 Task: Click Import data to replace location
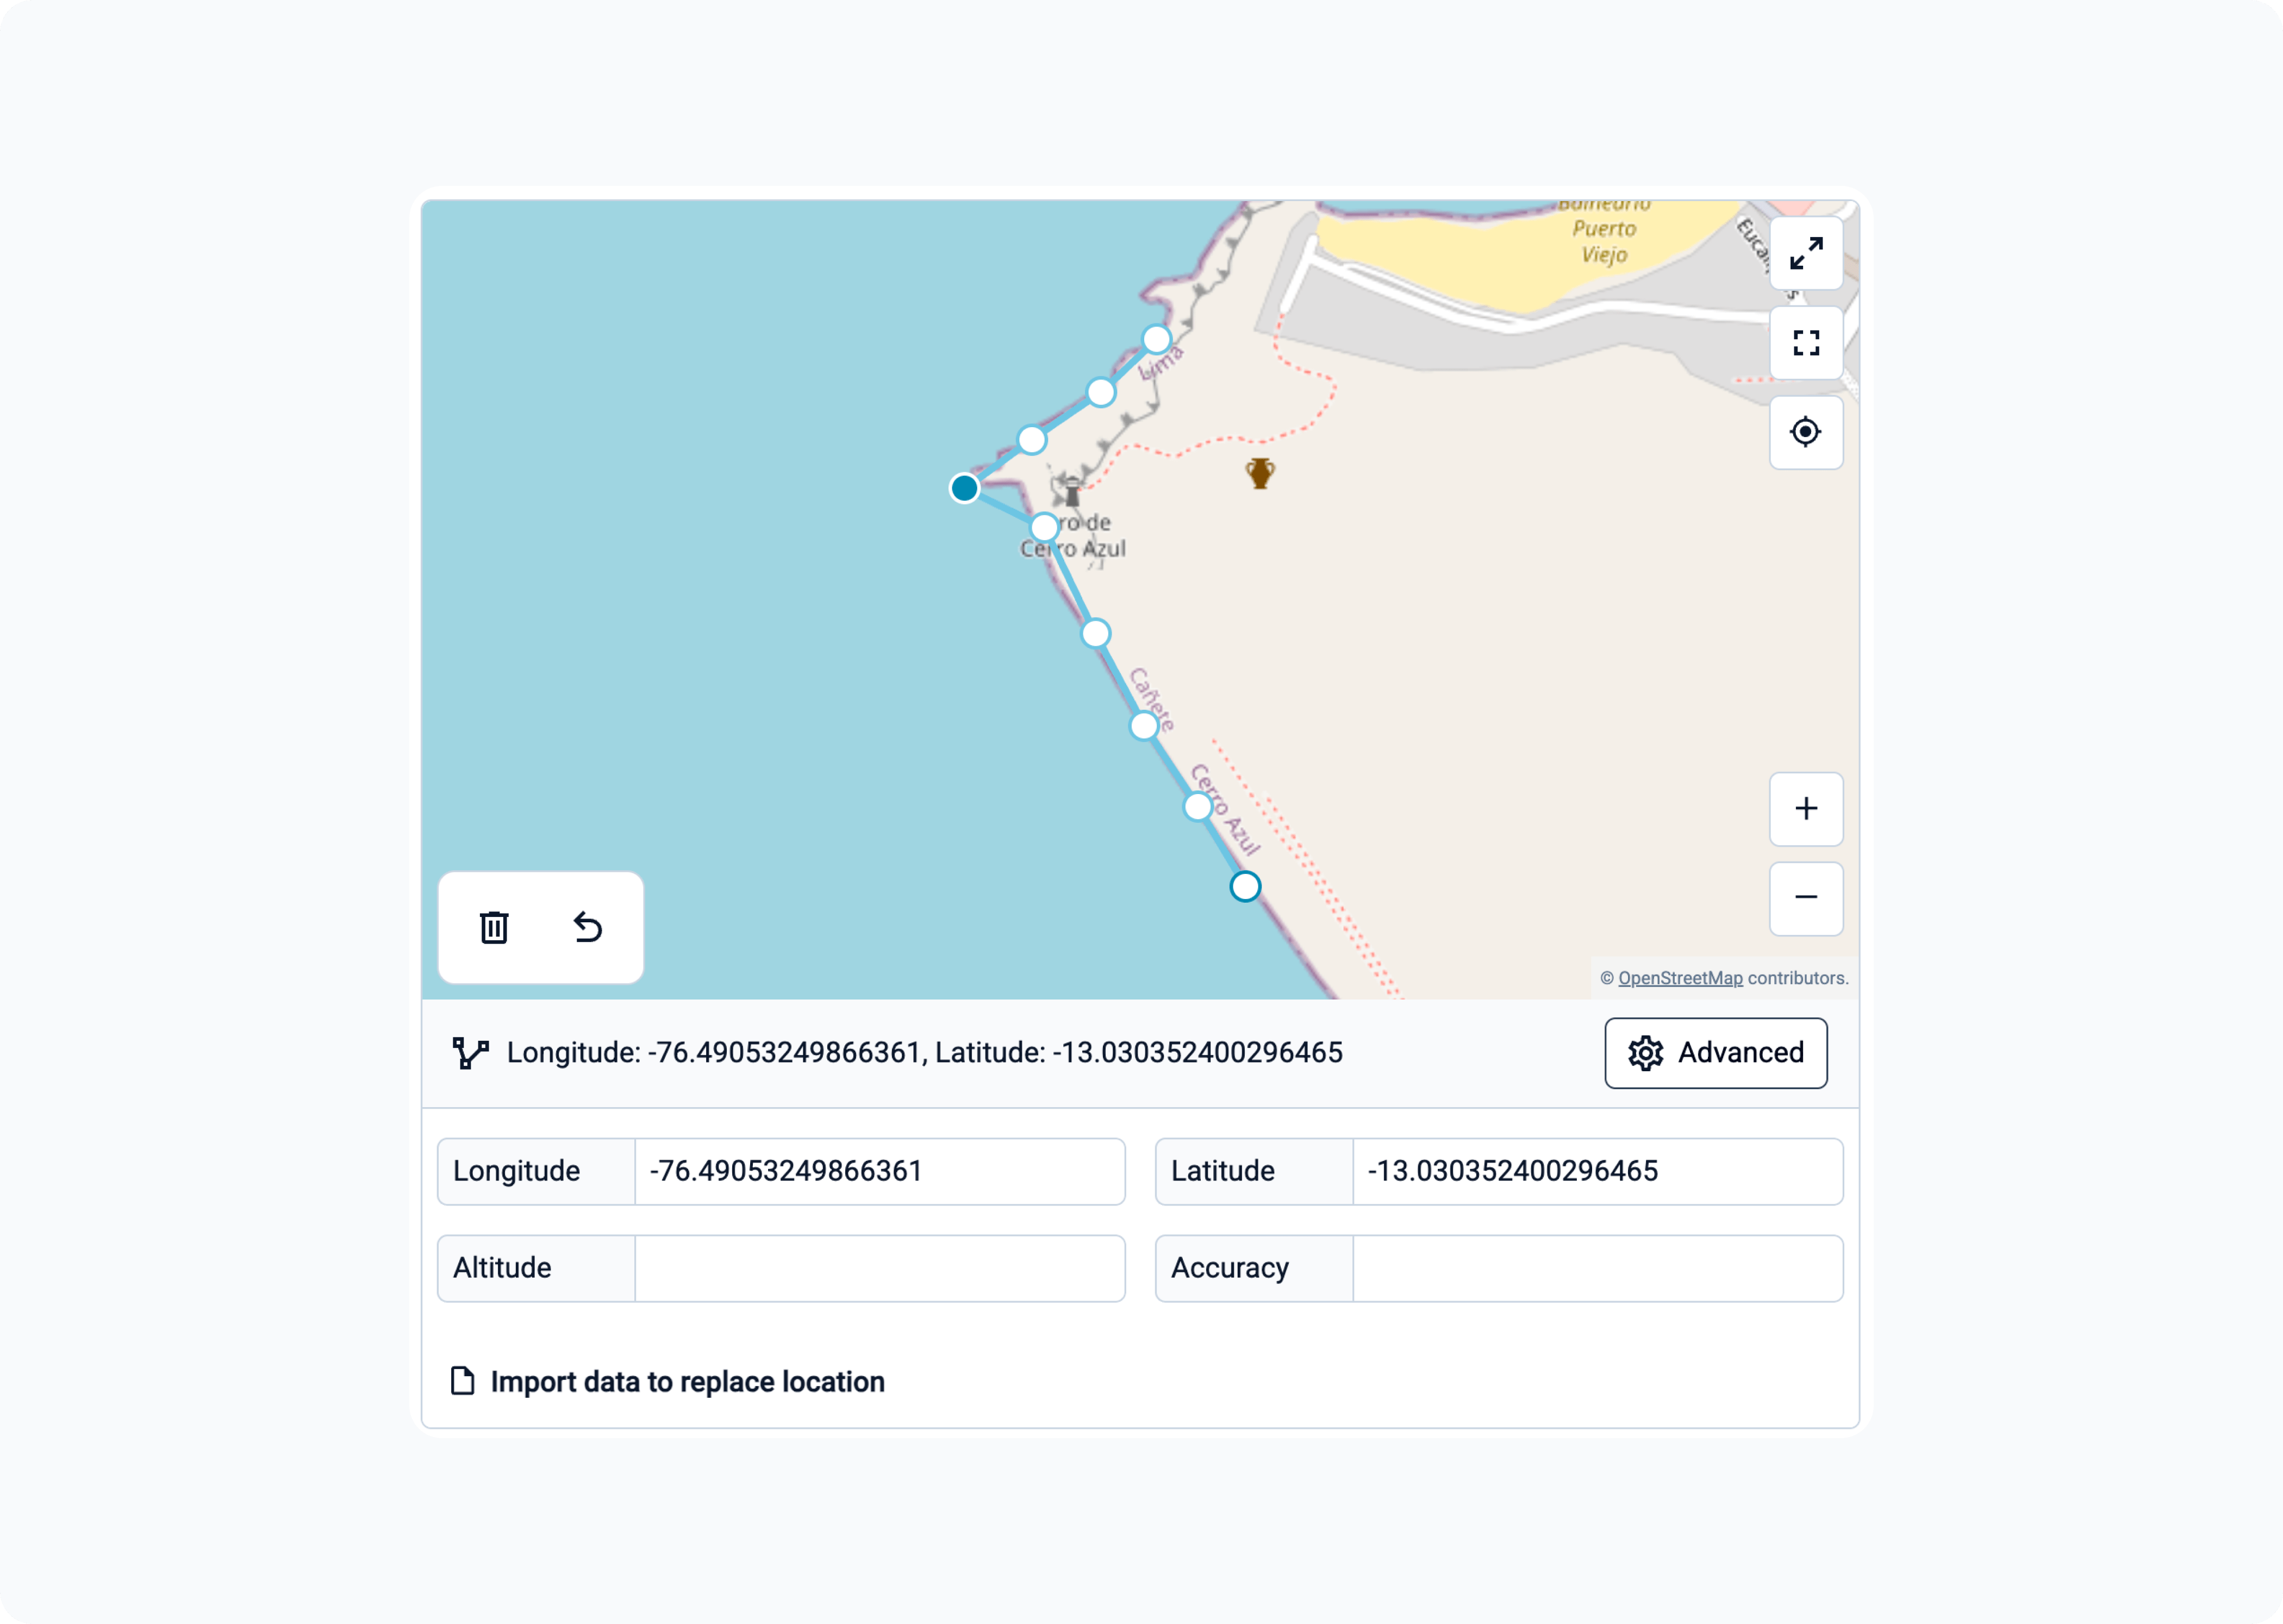[686, 1381]
